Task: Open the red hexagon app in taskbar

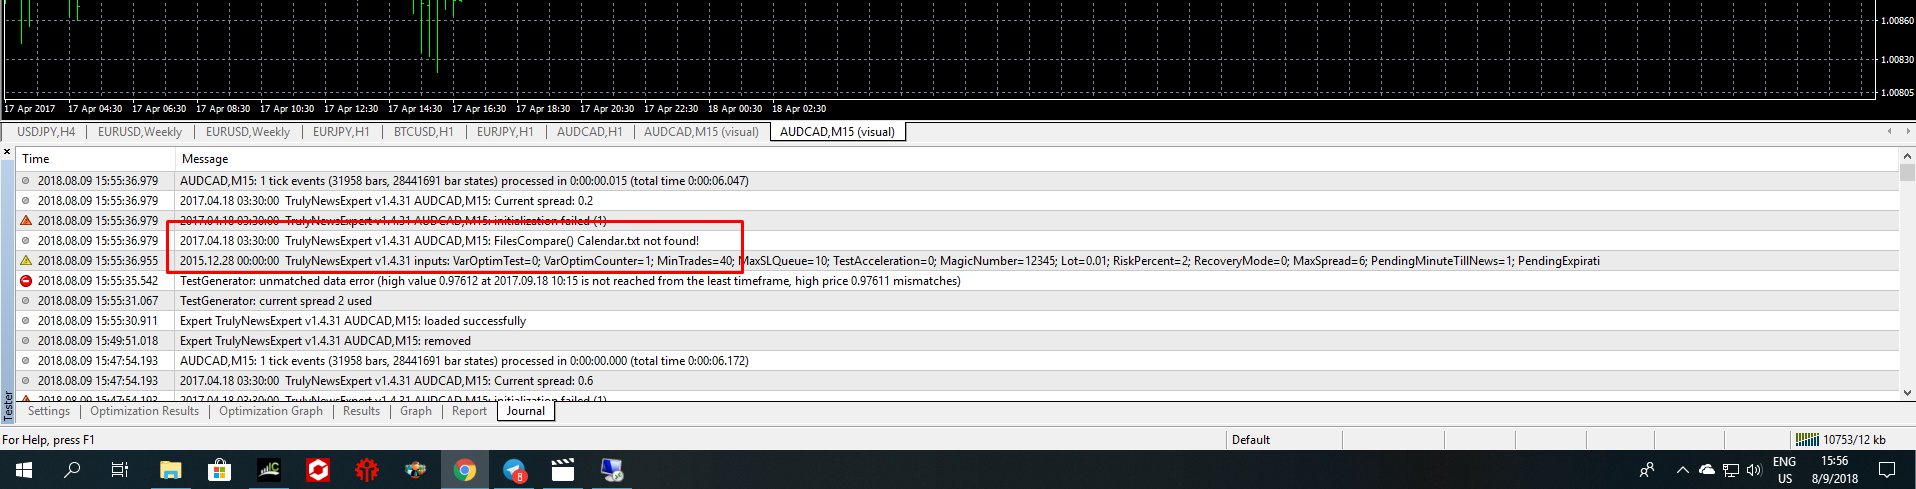Action: (317, 470)
